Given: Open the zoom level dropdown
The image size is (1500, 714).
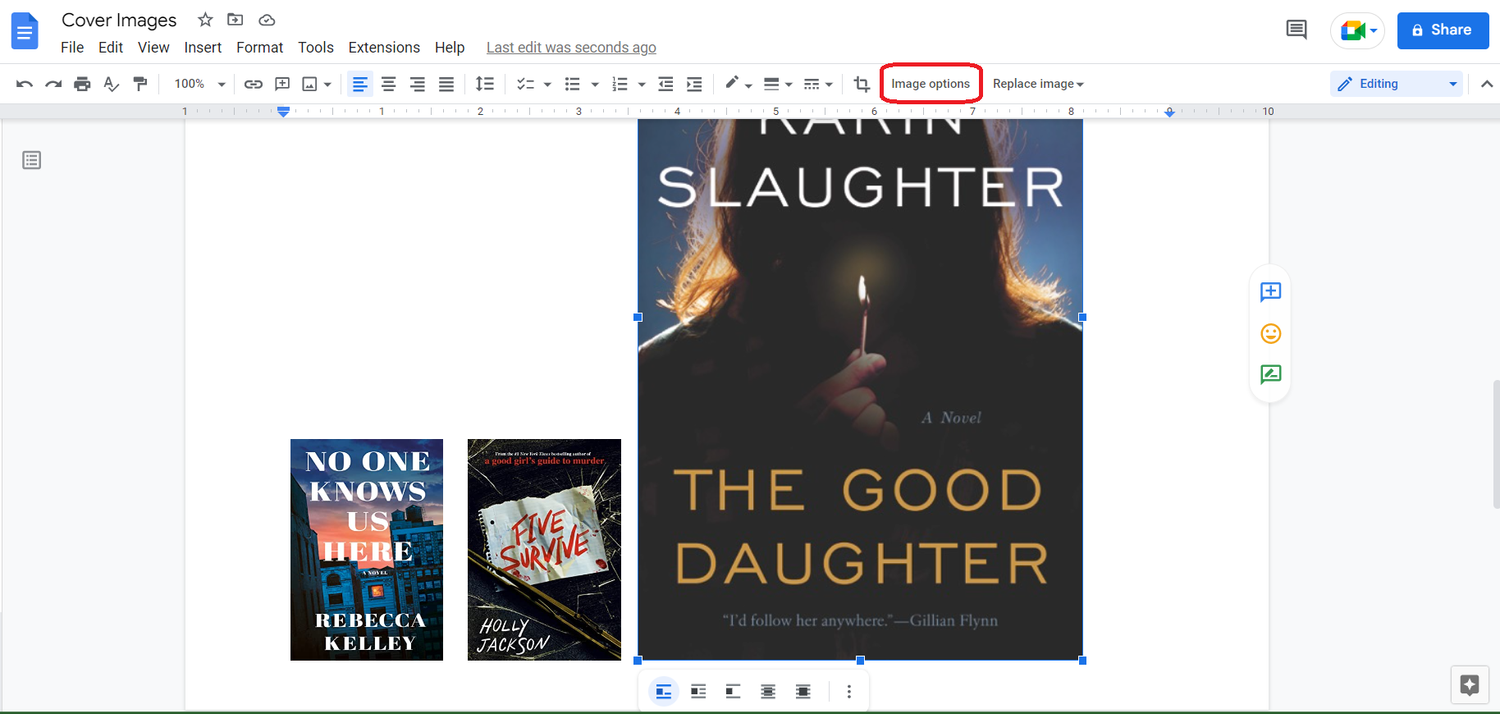Looking at the screenshot, I should click(x=198, y=84).
